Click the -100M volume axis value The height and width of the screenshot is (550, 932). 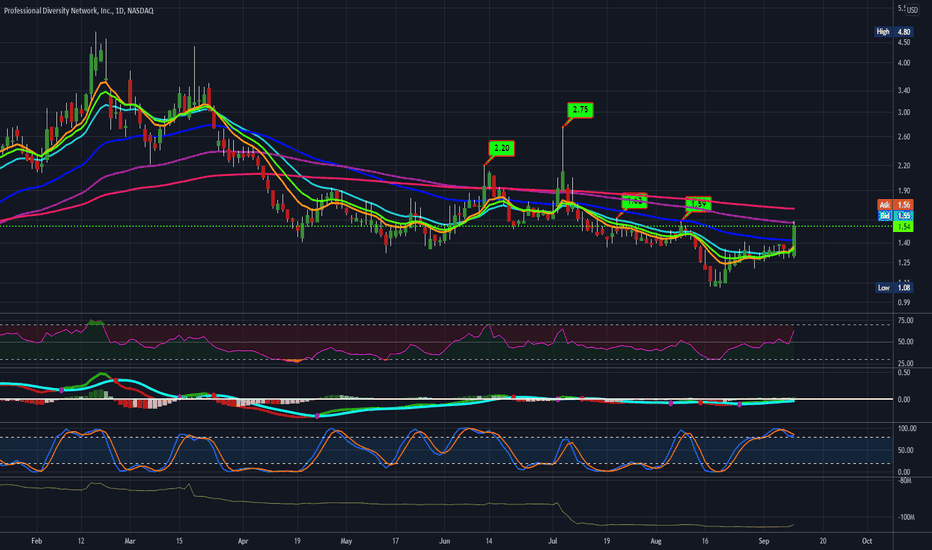coord(906,517)
